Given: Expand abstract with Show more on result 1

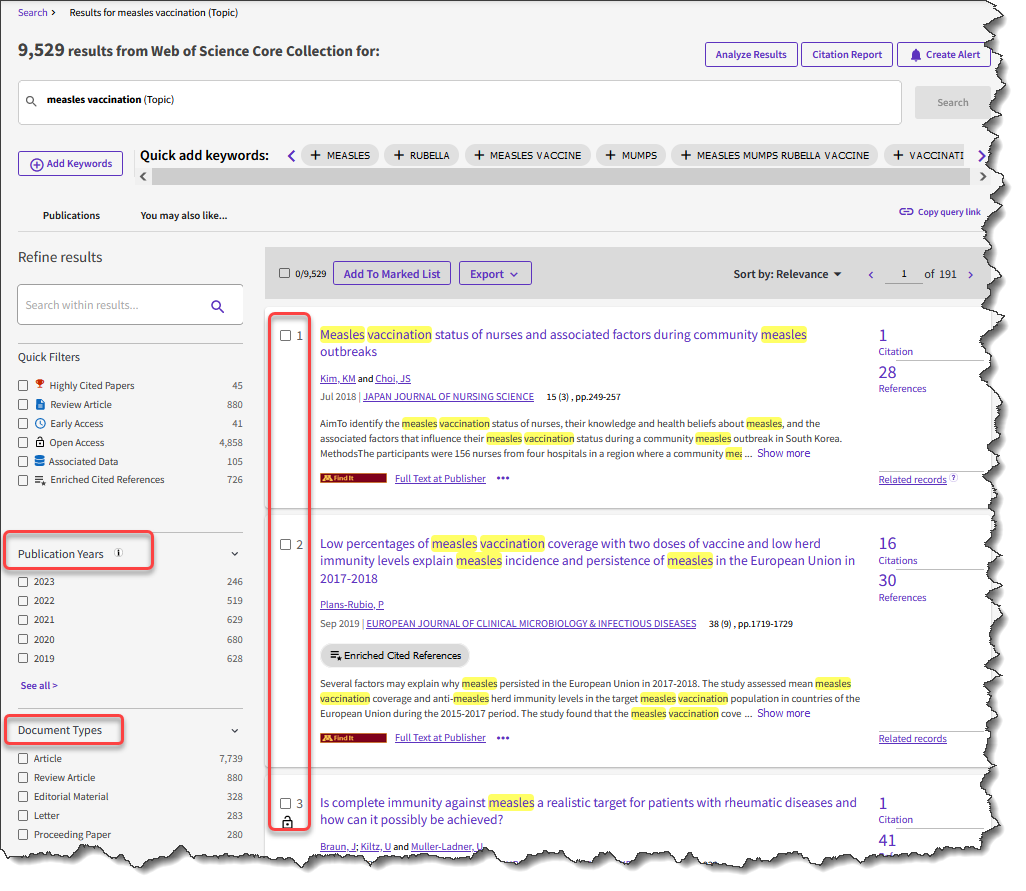Looking at the screenshot, I should tap(783, 453).
